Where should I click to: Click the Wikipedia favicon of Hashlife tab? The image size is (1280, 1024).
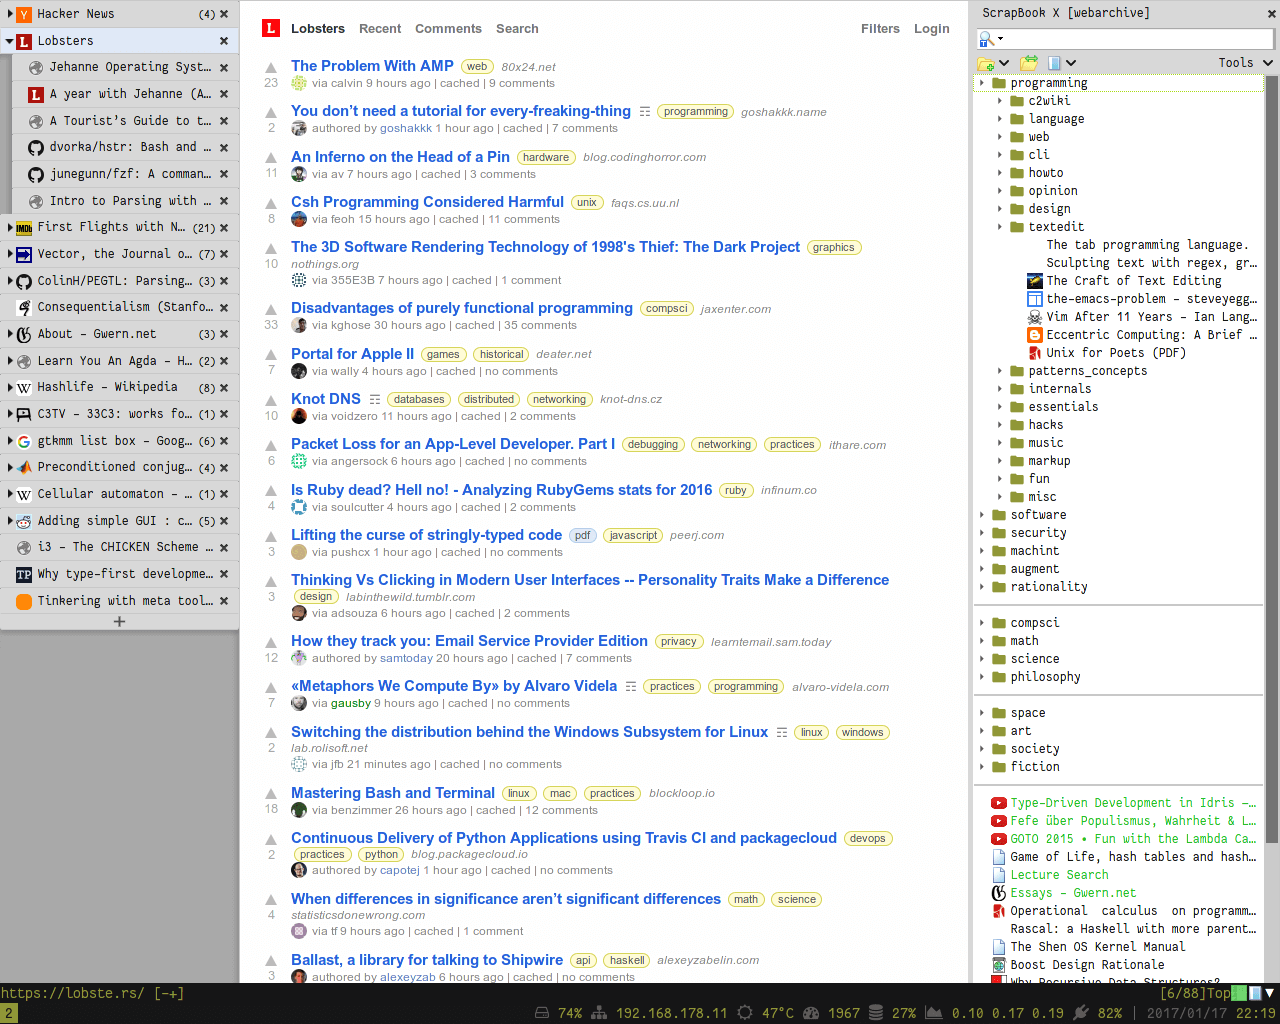(x=24, y=387)
